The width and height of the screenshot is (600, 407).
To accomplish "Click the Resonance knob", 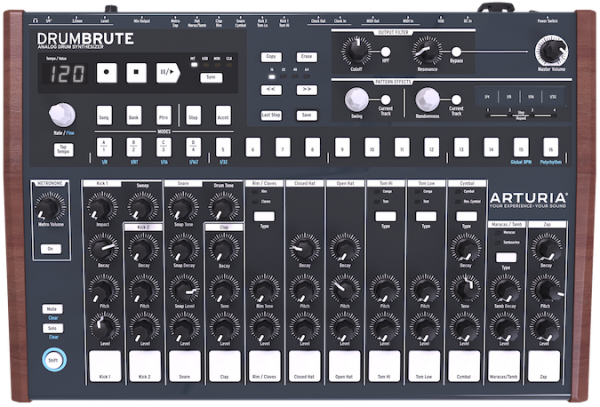I will pos(427,52).
